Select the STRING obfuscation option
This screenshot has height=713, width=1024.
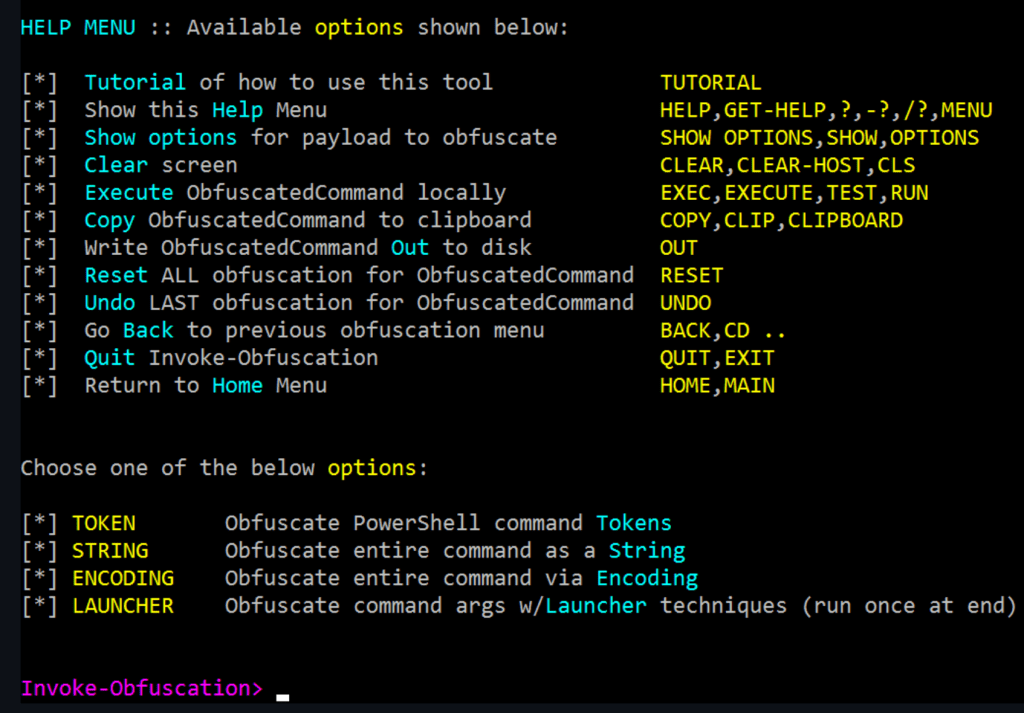[x=110, y=551]
